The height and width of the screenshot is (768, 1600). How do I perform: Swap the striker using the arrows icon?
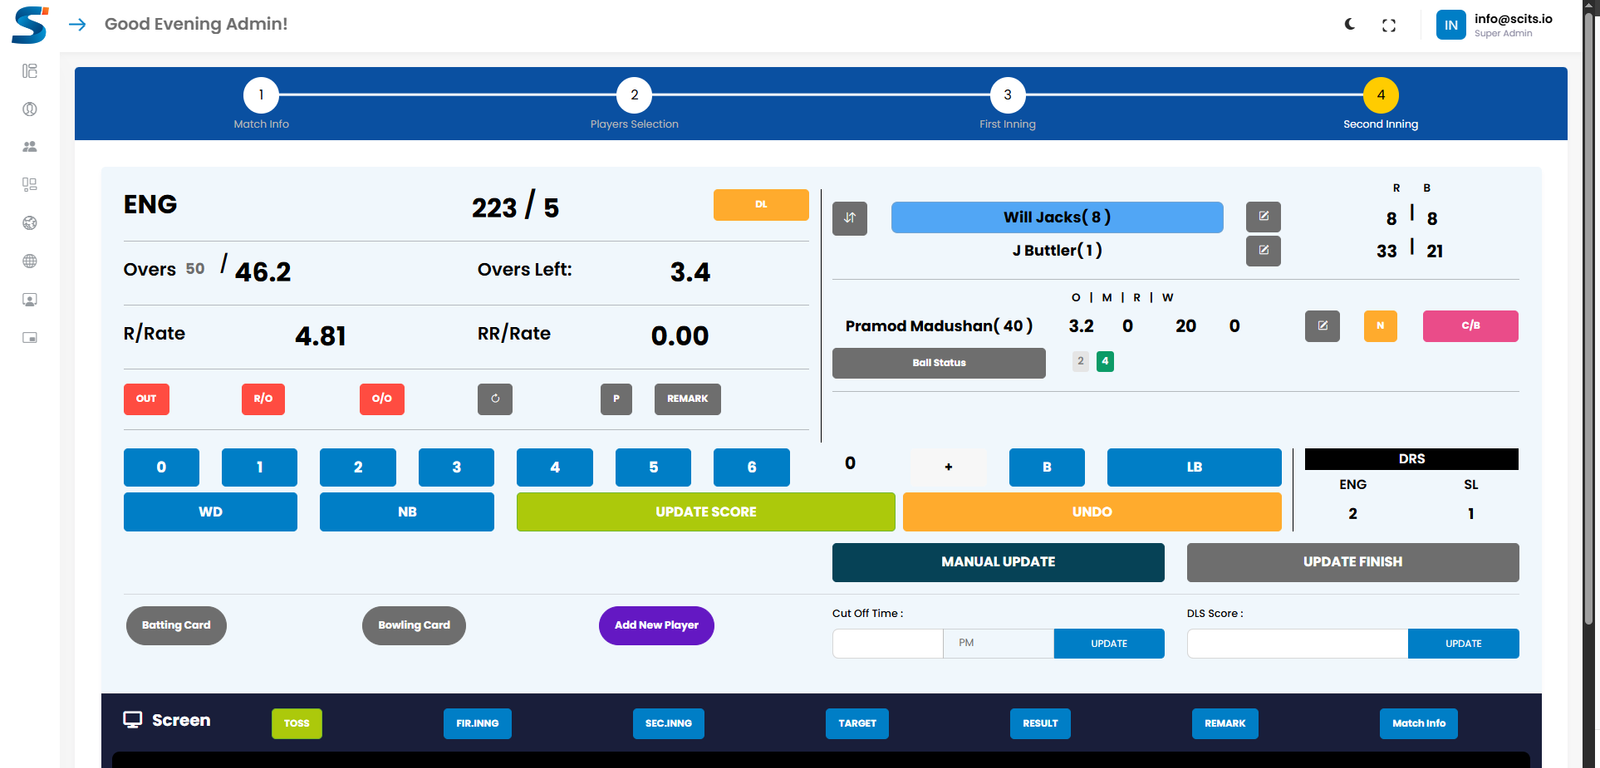pos(849,218)
